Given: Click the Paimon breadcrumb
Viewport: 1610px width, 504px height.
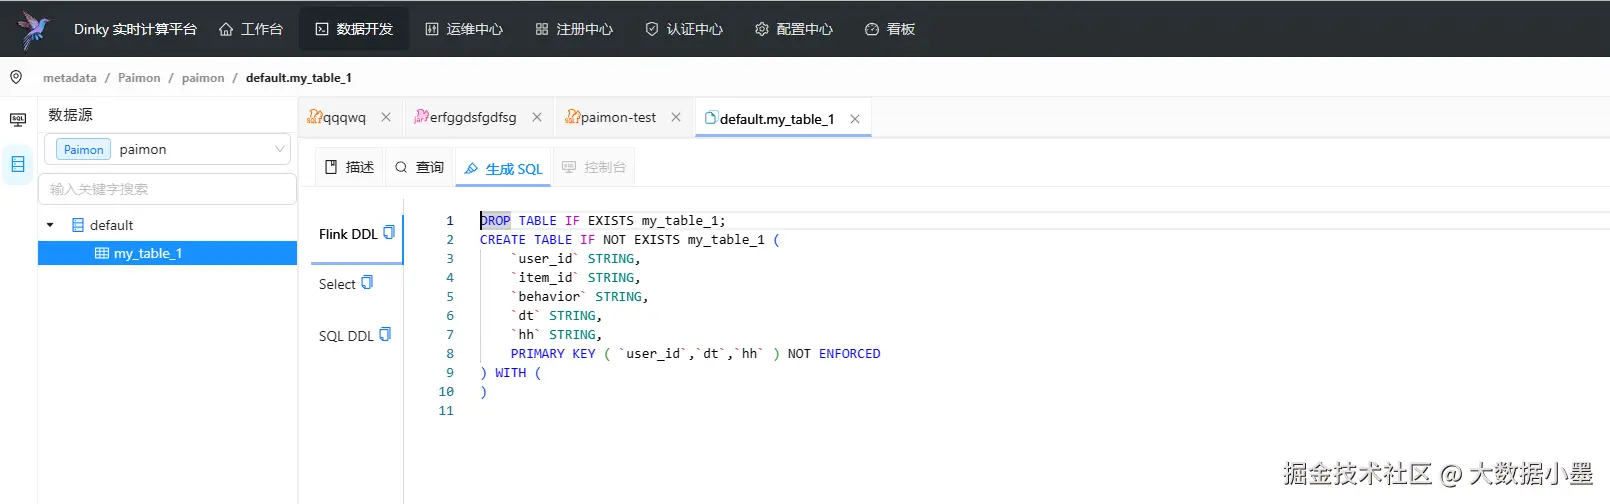Looking at the screenshot, I should [139, 77].
